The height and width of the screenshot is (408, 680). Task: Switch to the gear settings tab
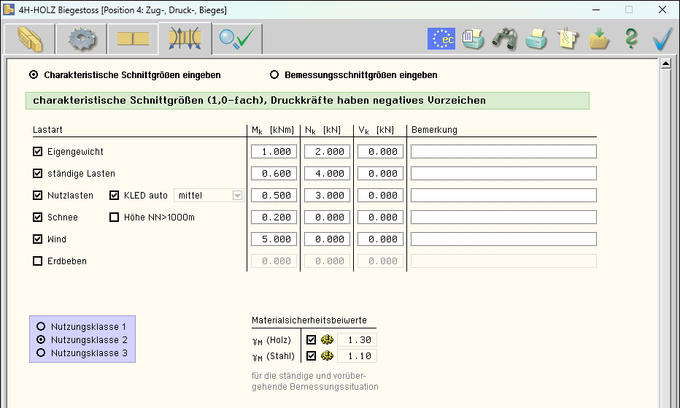(81, 39)
